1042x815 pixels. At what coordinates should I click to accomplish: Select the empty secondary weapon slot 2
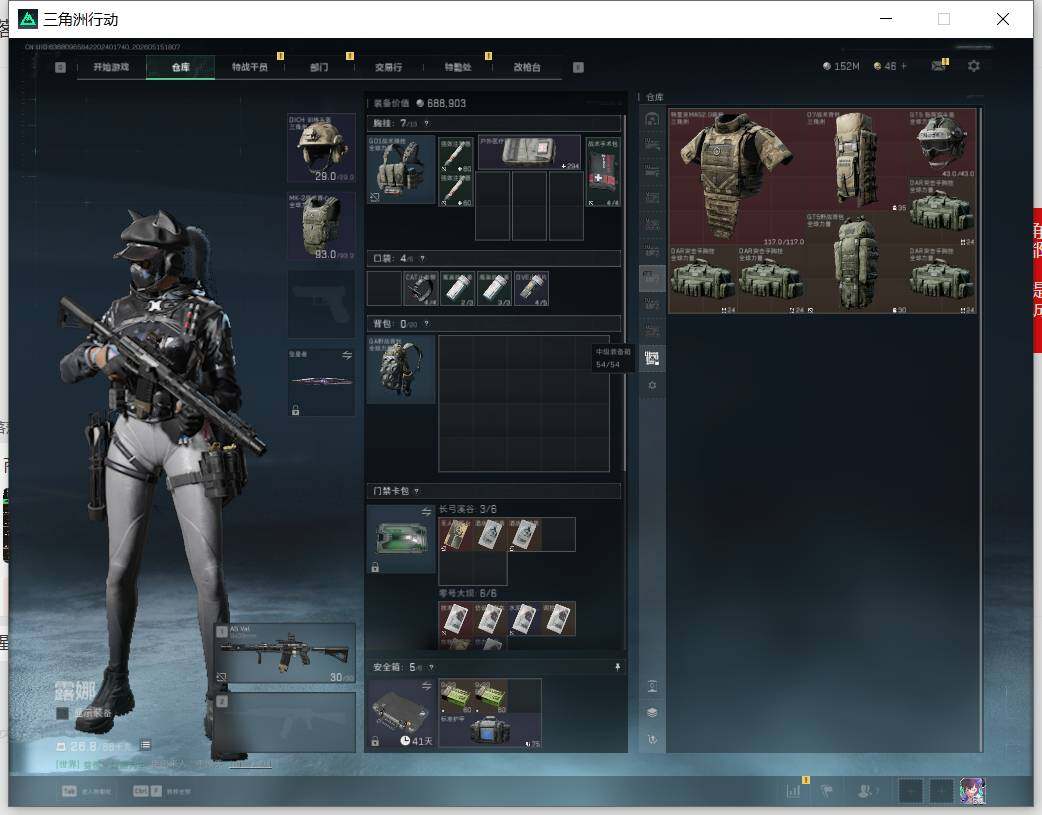(285, 722)
